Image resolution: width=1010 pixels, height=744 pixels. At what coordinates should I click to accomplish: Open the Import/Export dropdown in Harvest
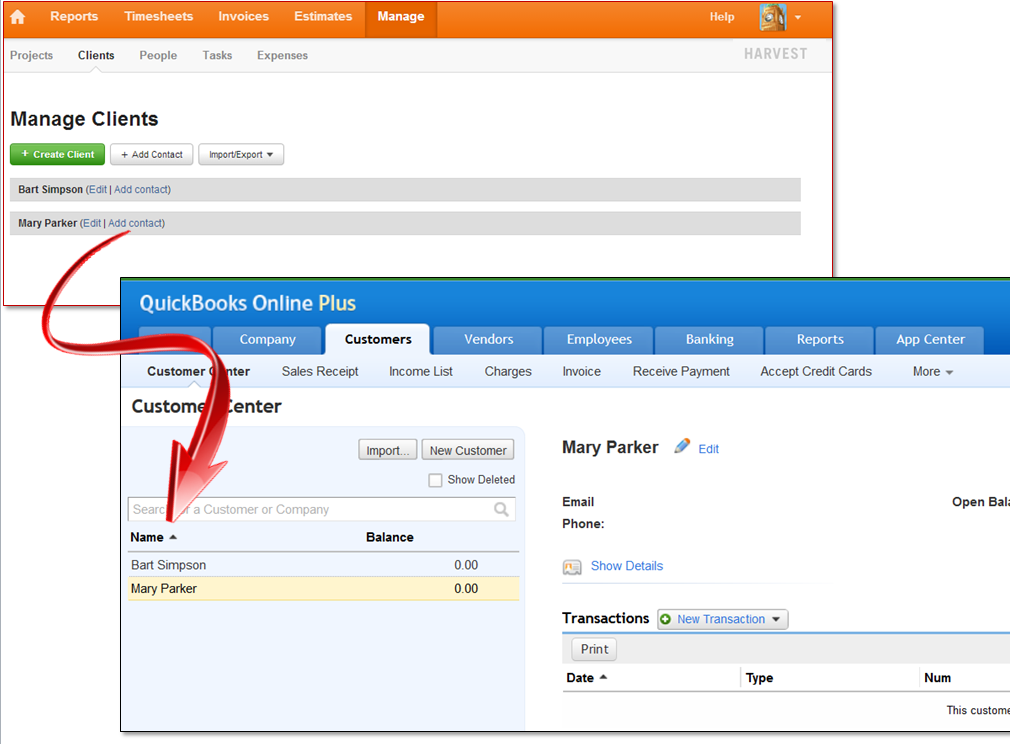(241, 155)
